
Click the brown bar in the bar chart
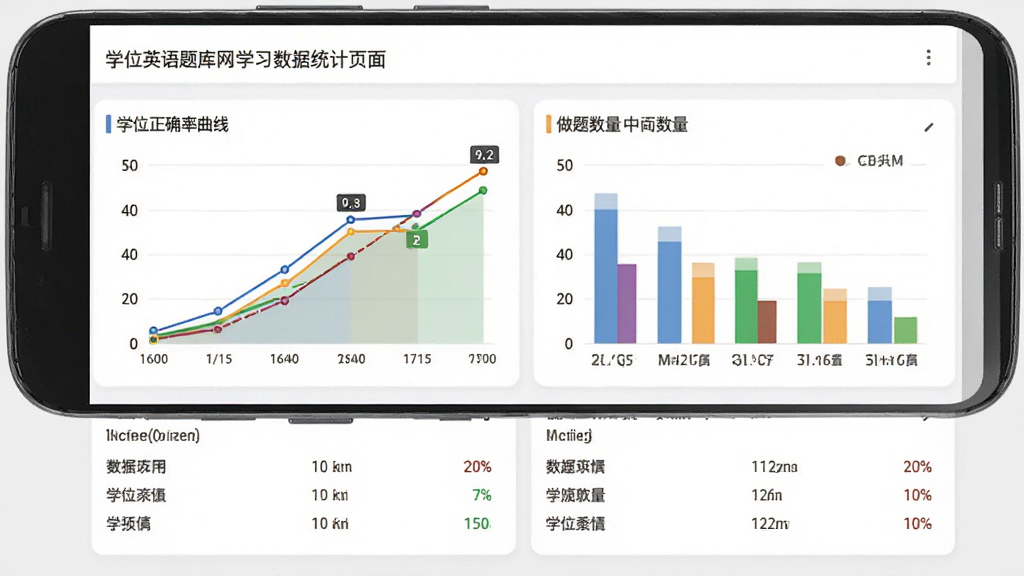point(767,322)
